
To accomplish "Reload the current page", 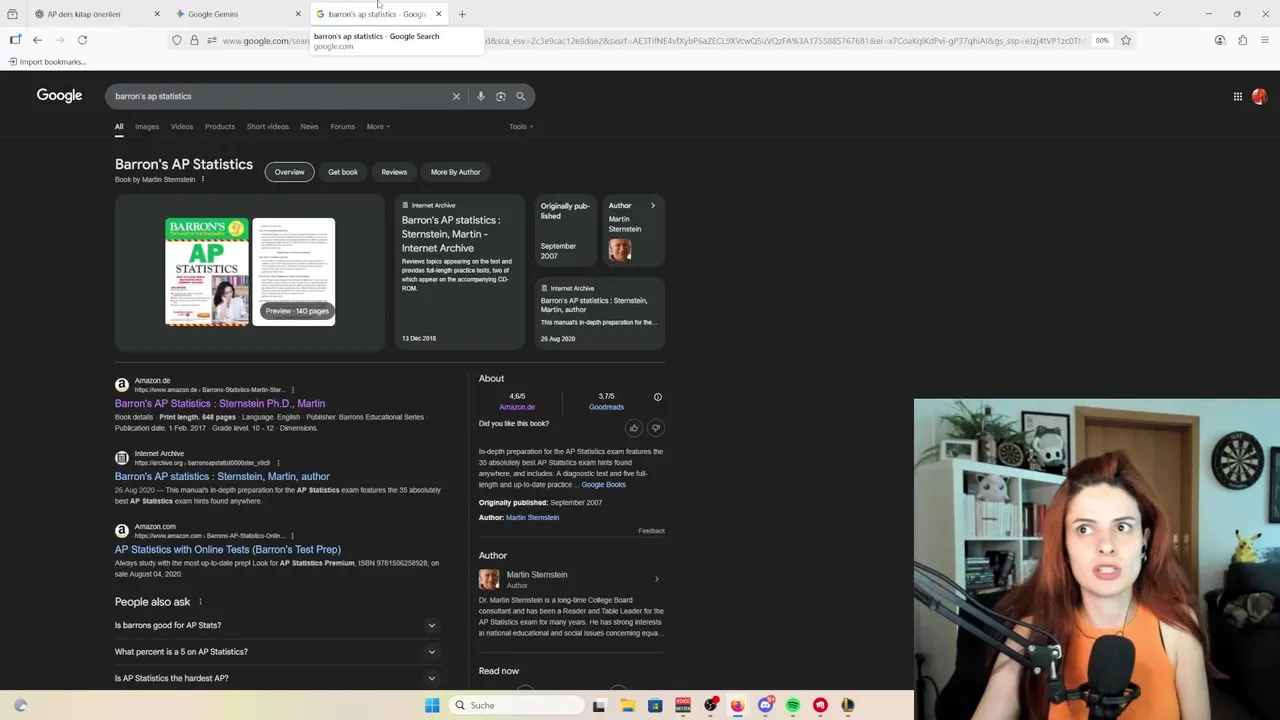I will tap(82, 40).
